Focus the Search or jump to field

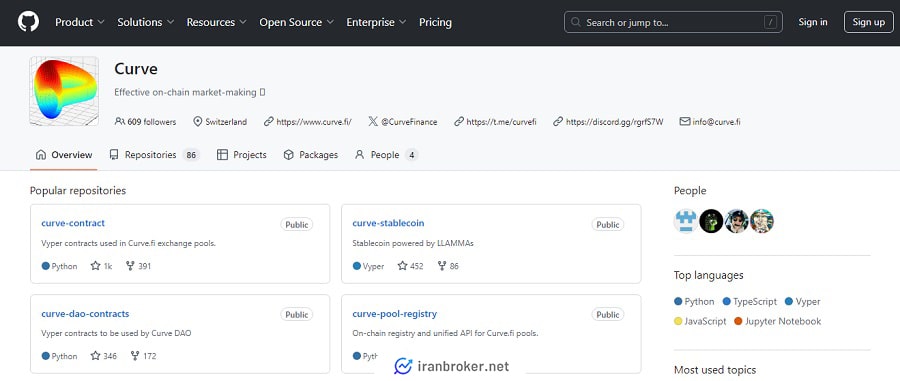click(x=673, y=22)
